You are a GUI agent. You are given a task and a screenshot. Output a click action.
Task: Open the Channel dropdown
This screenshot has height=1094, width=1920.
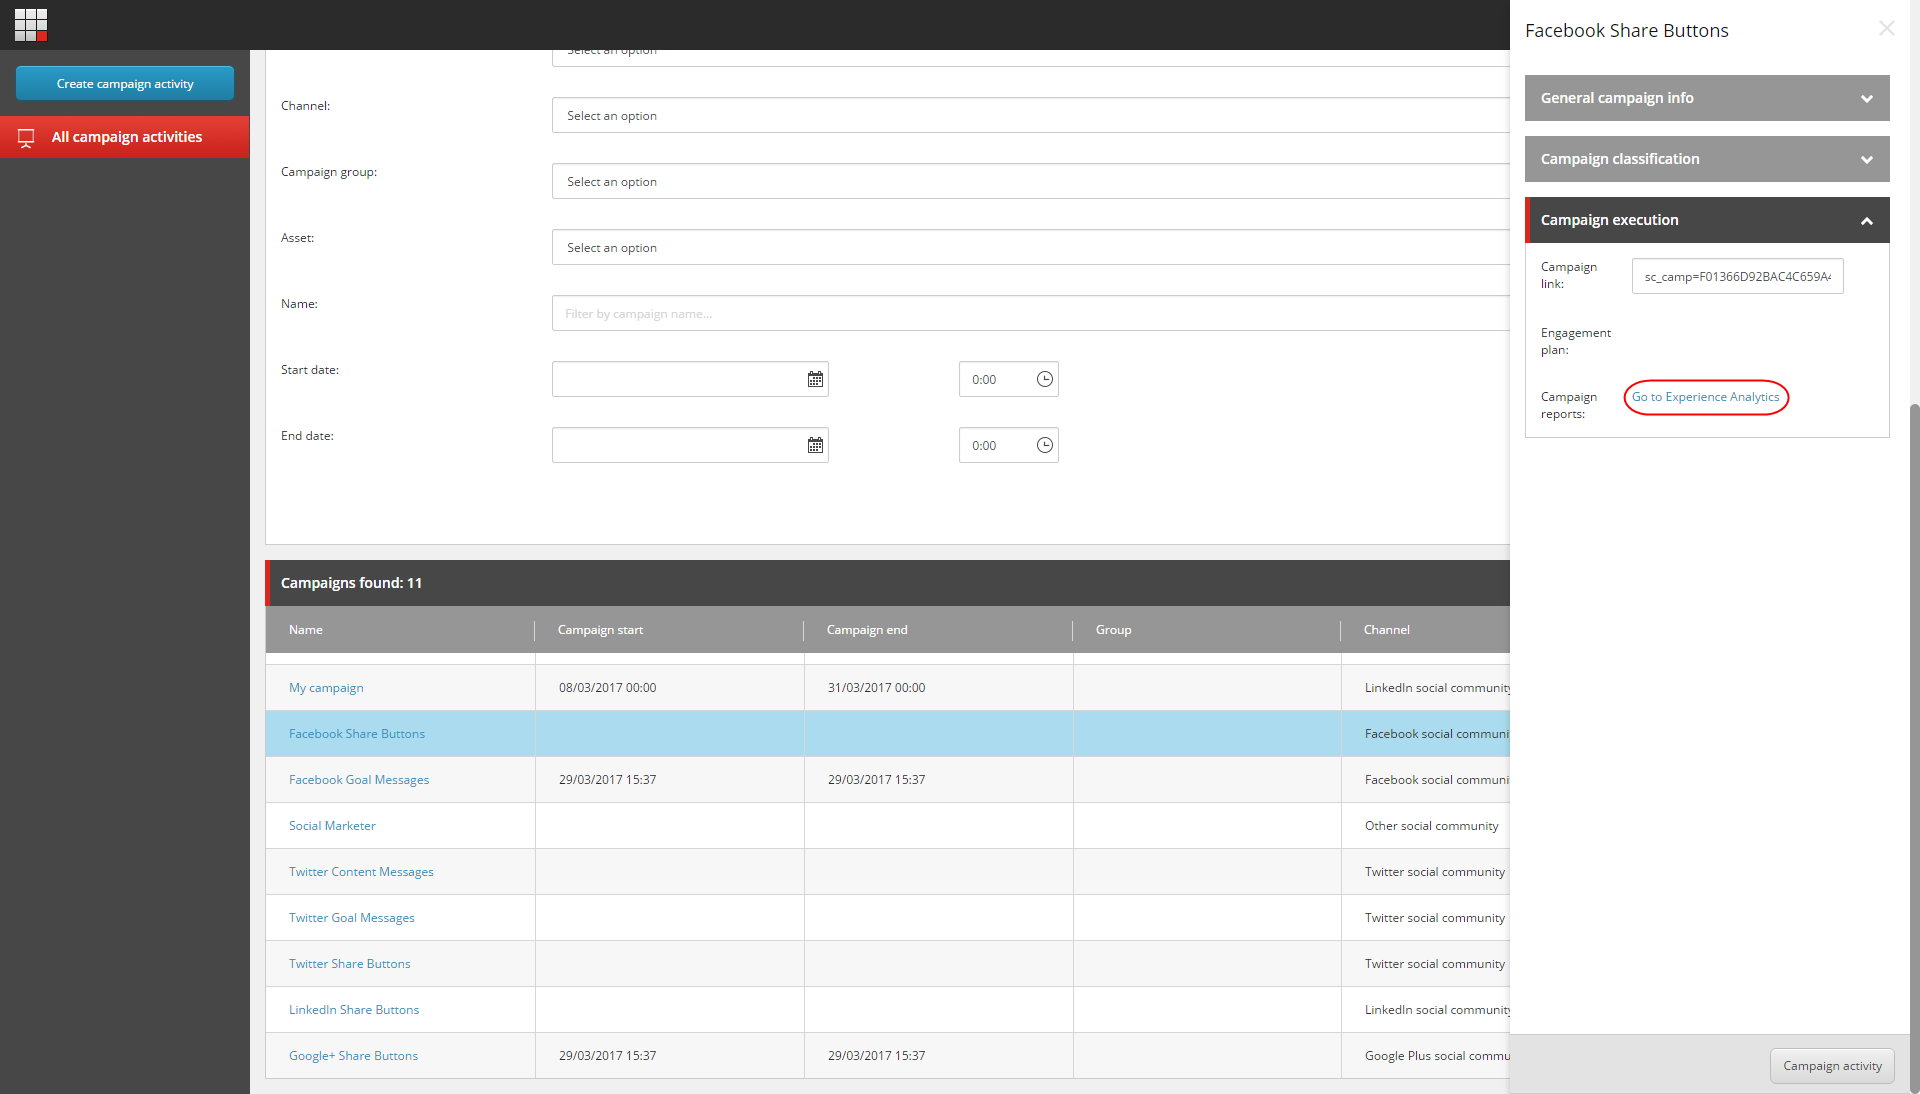click(1030, 116)
